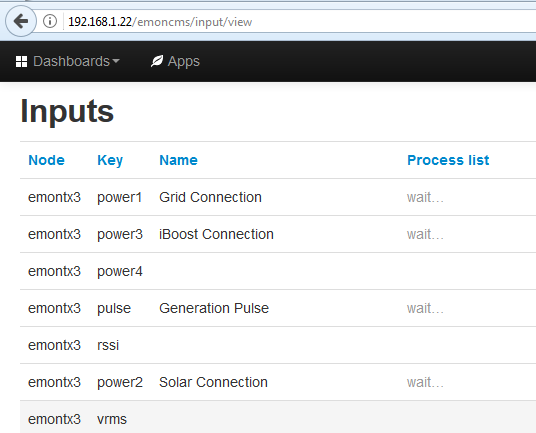Click the vrms input row
Screen dimensions: 536x433
[278, 417]
